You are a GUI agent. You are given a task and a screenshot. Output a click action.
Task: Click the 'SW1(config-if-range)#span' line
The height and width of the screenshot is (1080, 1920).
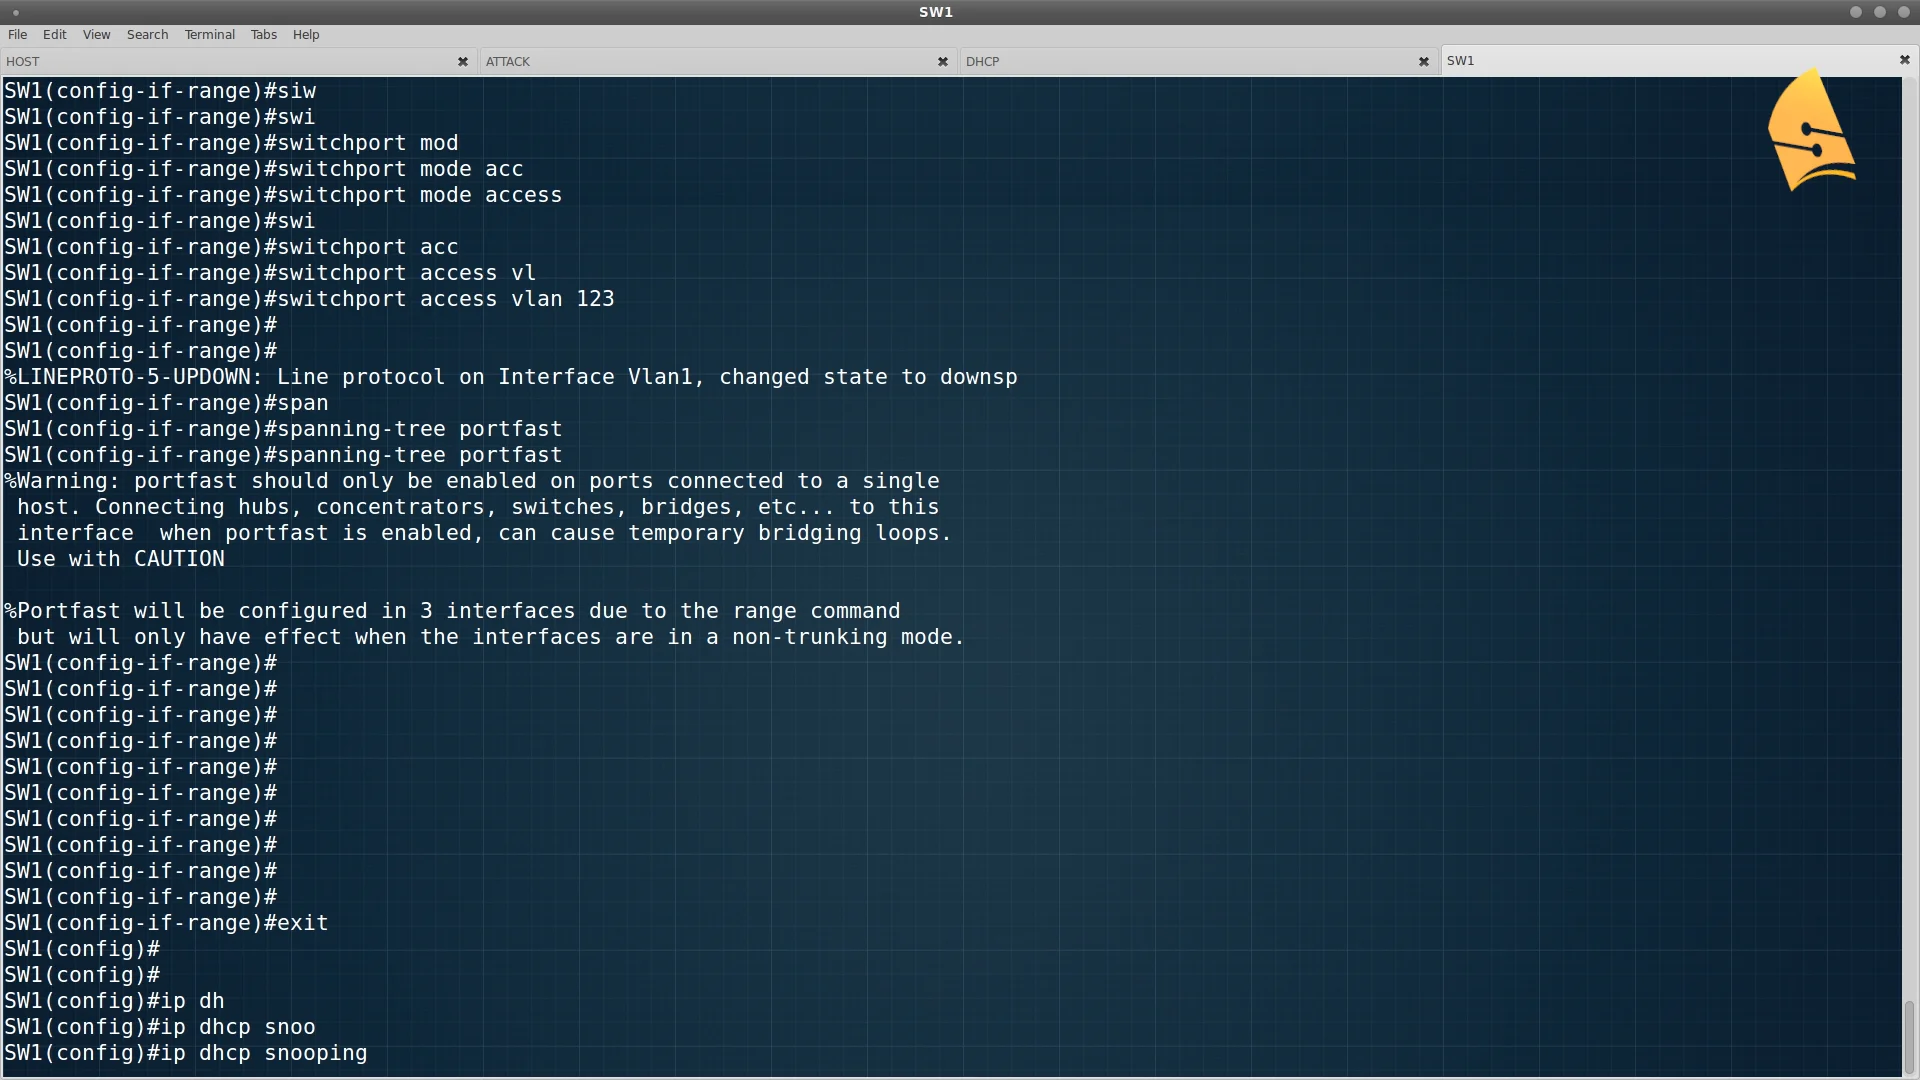(166, 403)
